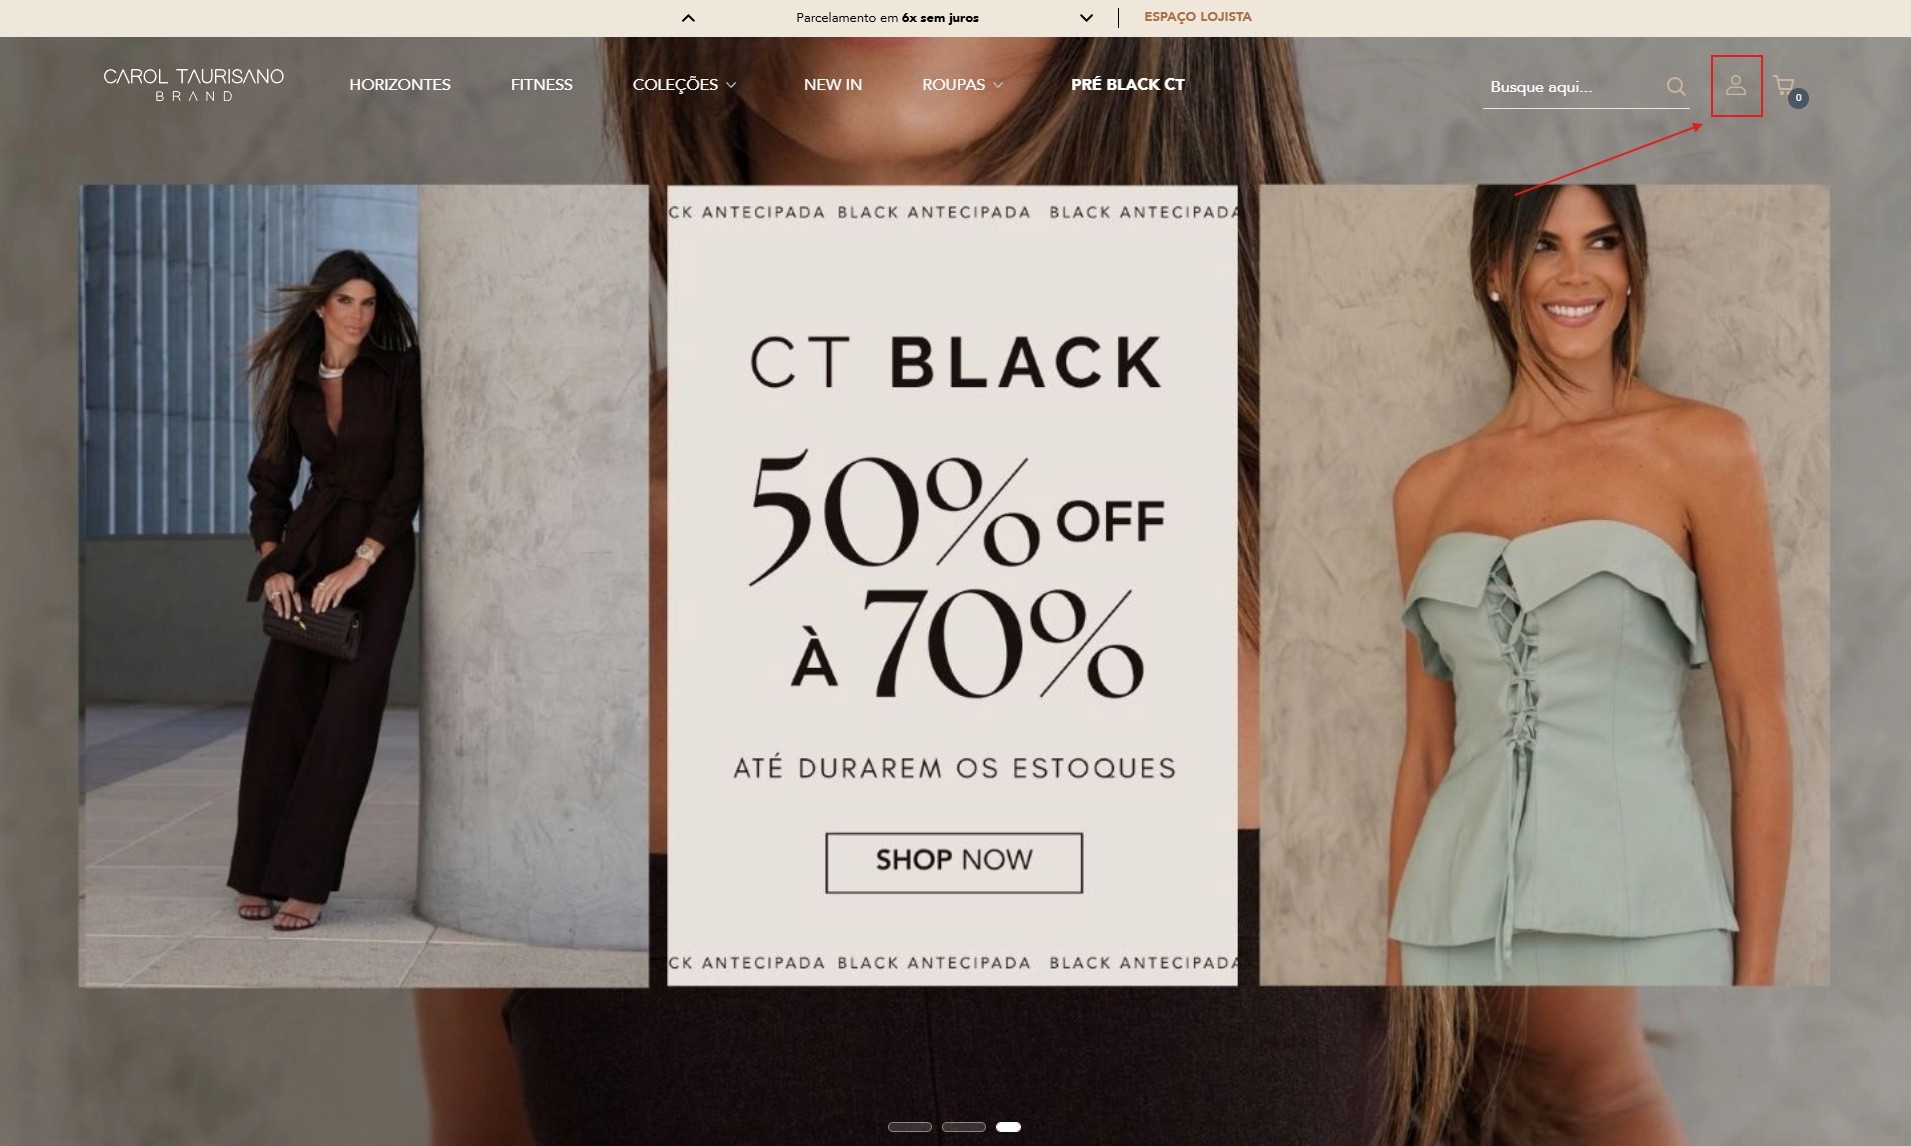Click the Busque aqui search field
Screen dimensions: 1911x1146
tap(1573, 87)
